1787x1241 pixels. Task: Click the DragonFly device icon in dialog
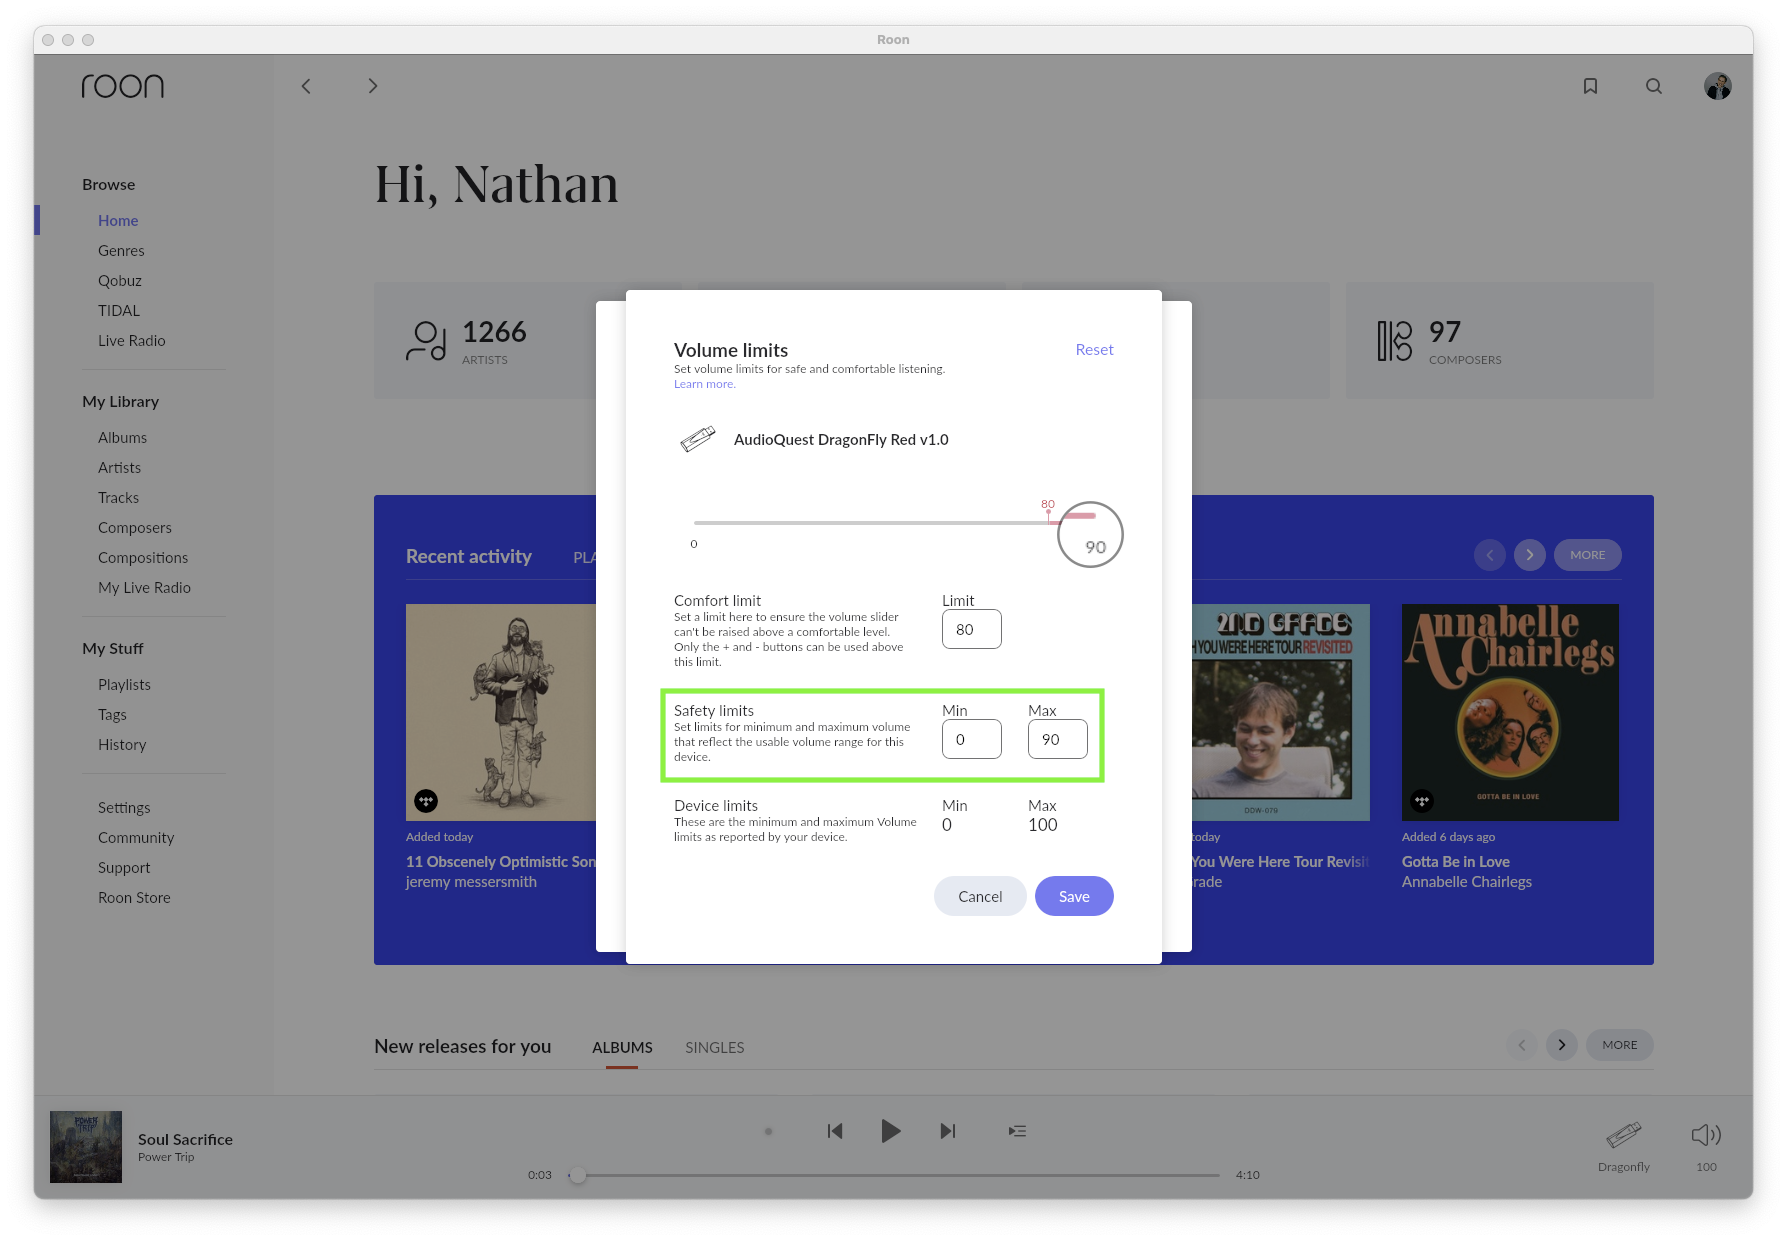(698, 439)
